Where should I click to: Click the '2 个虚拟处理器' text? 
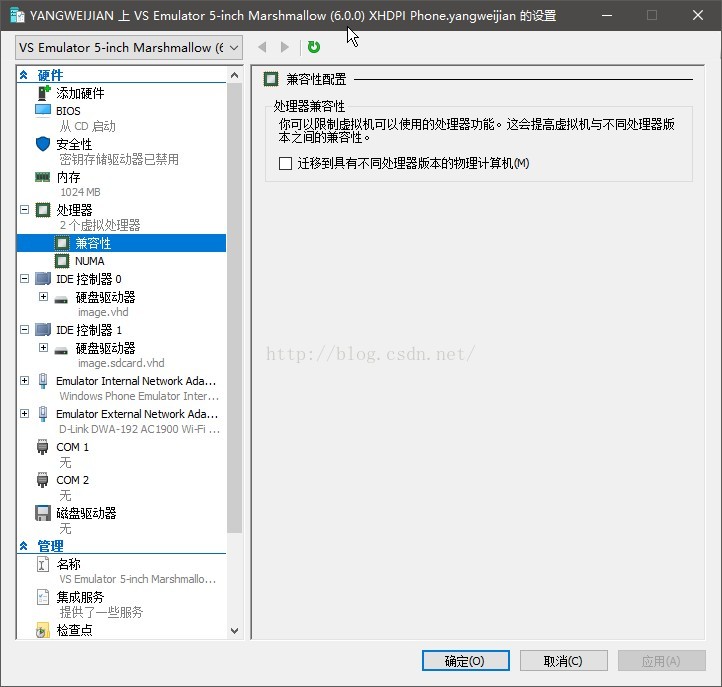(x=100, y=225)
